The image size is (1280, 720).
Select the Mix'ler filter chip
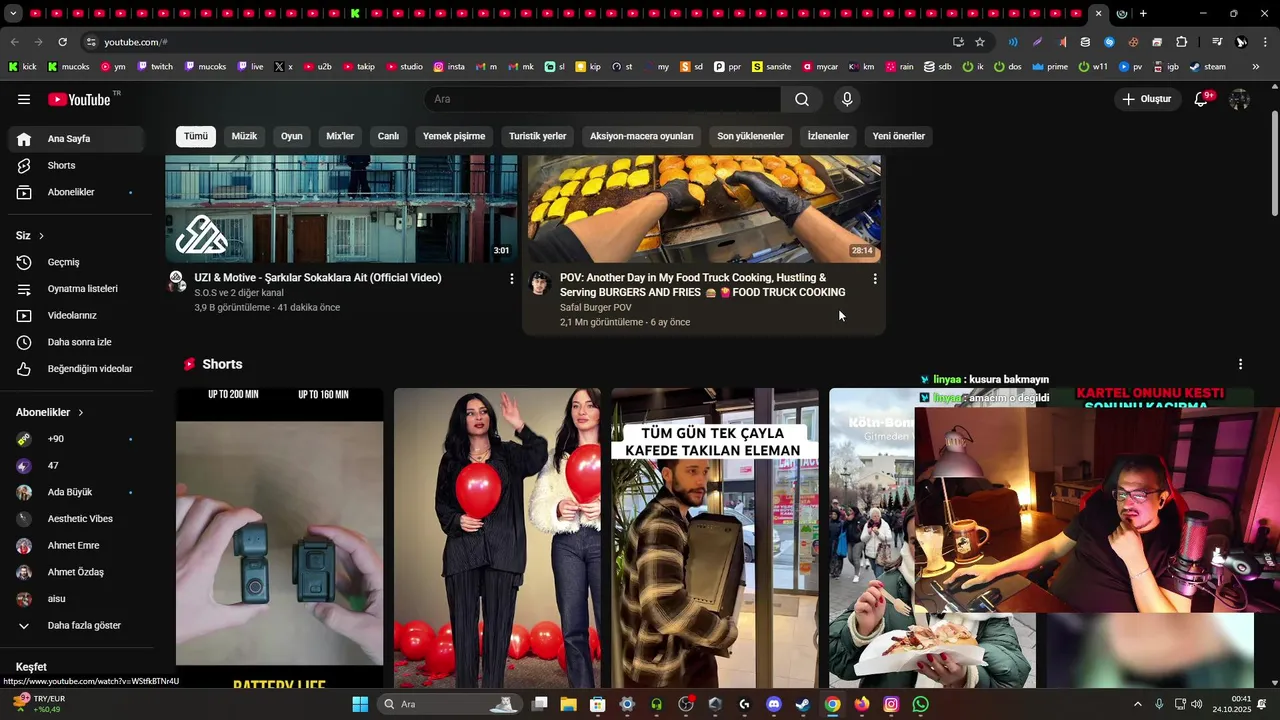pos(340,136)
